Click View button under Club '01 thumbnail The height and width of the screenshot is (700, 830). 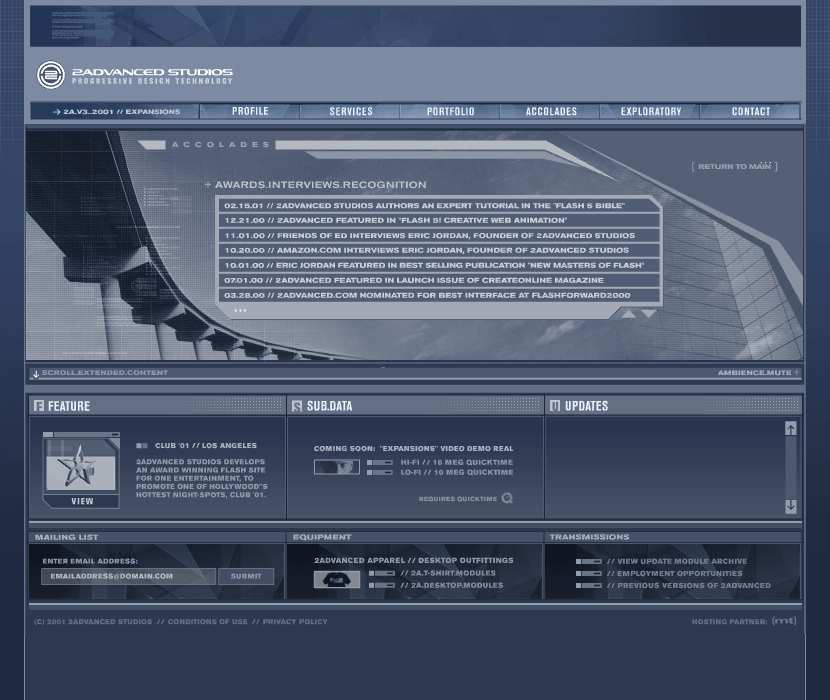pos(82,501)
